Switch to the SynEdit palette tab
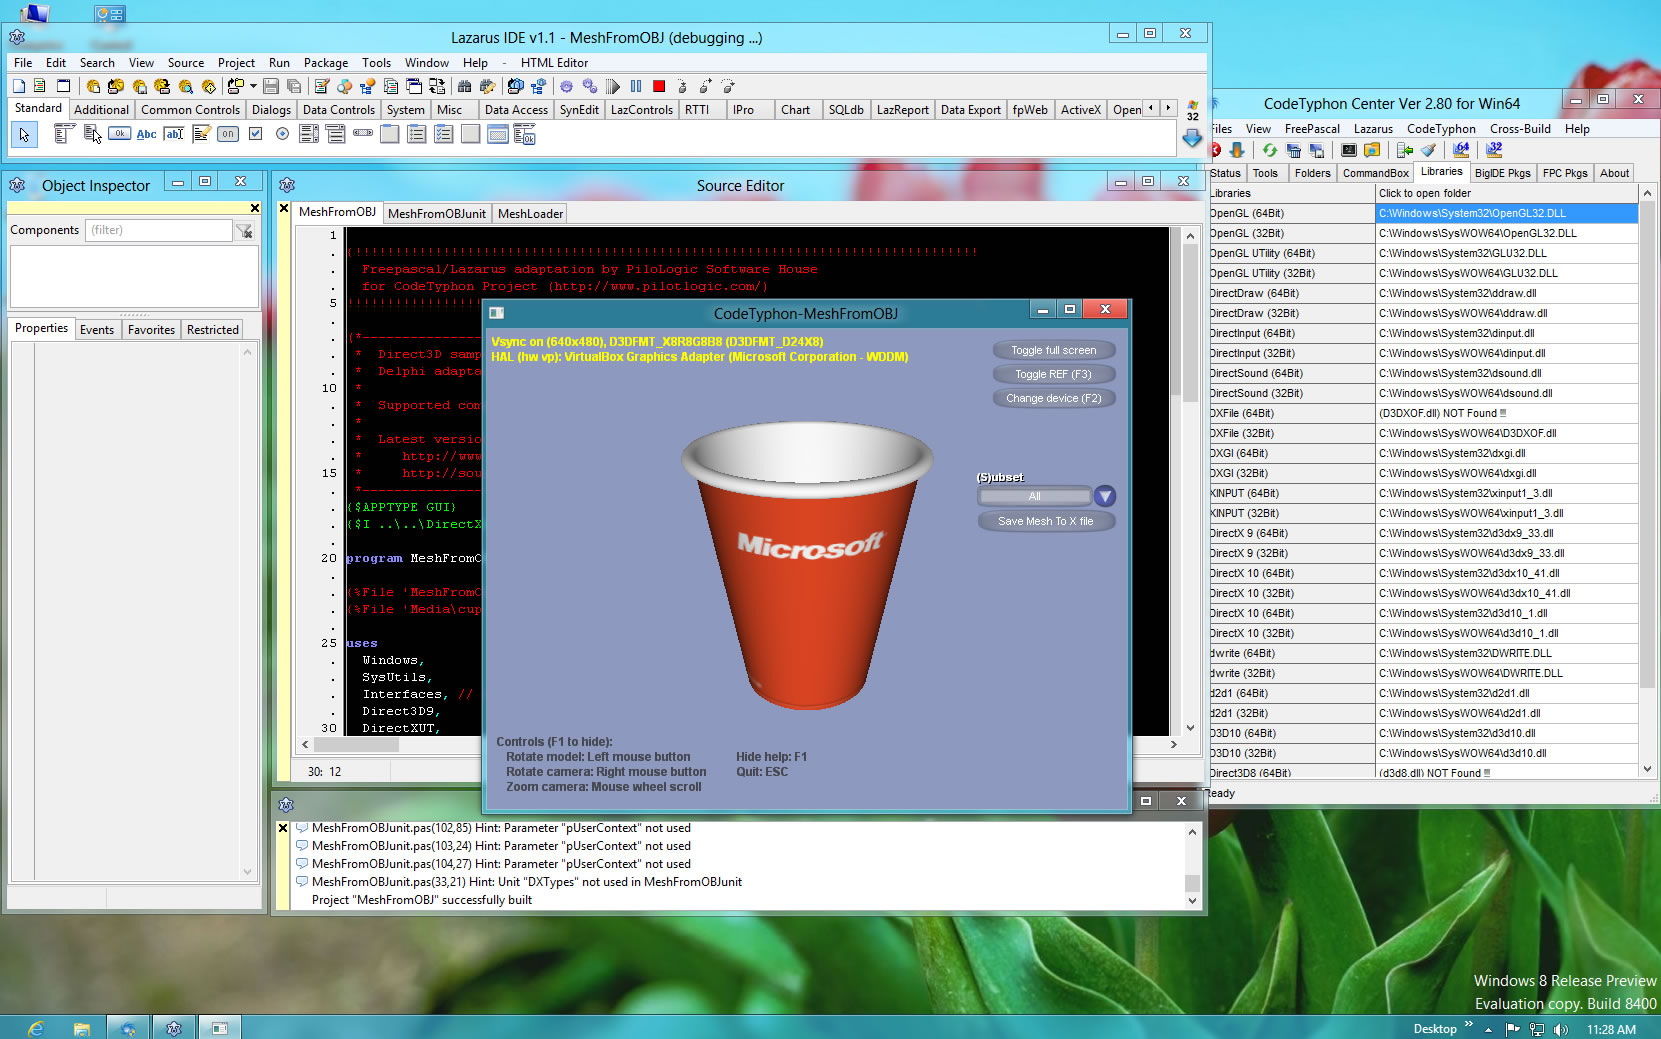Screen dimensions: 1661x1039 tap(579, 110)
